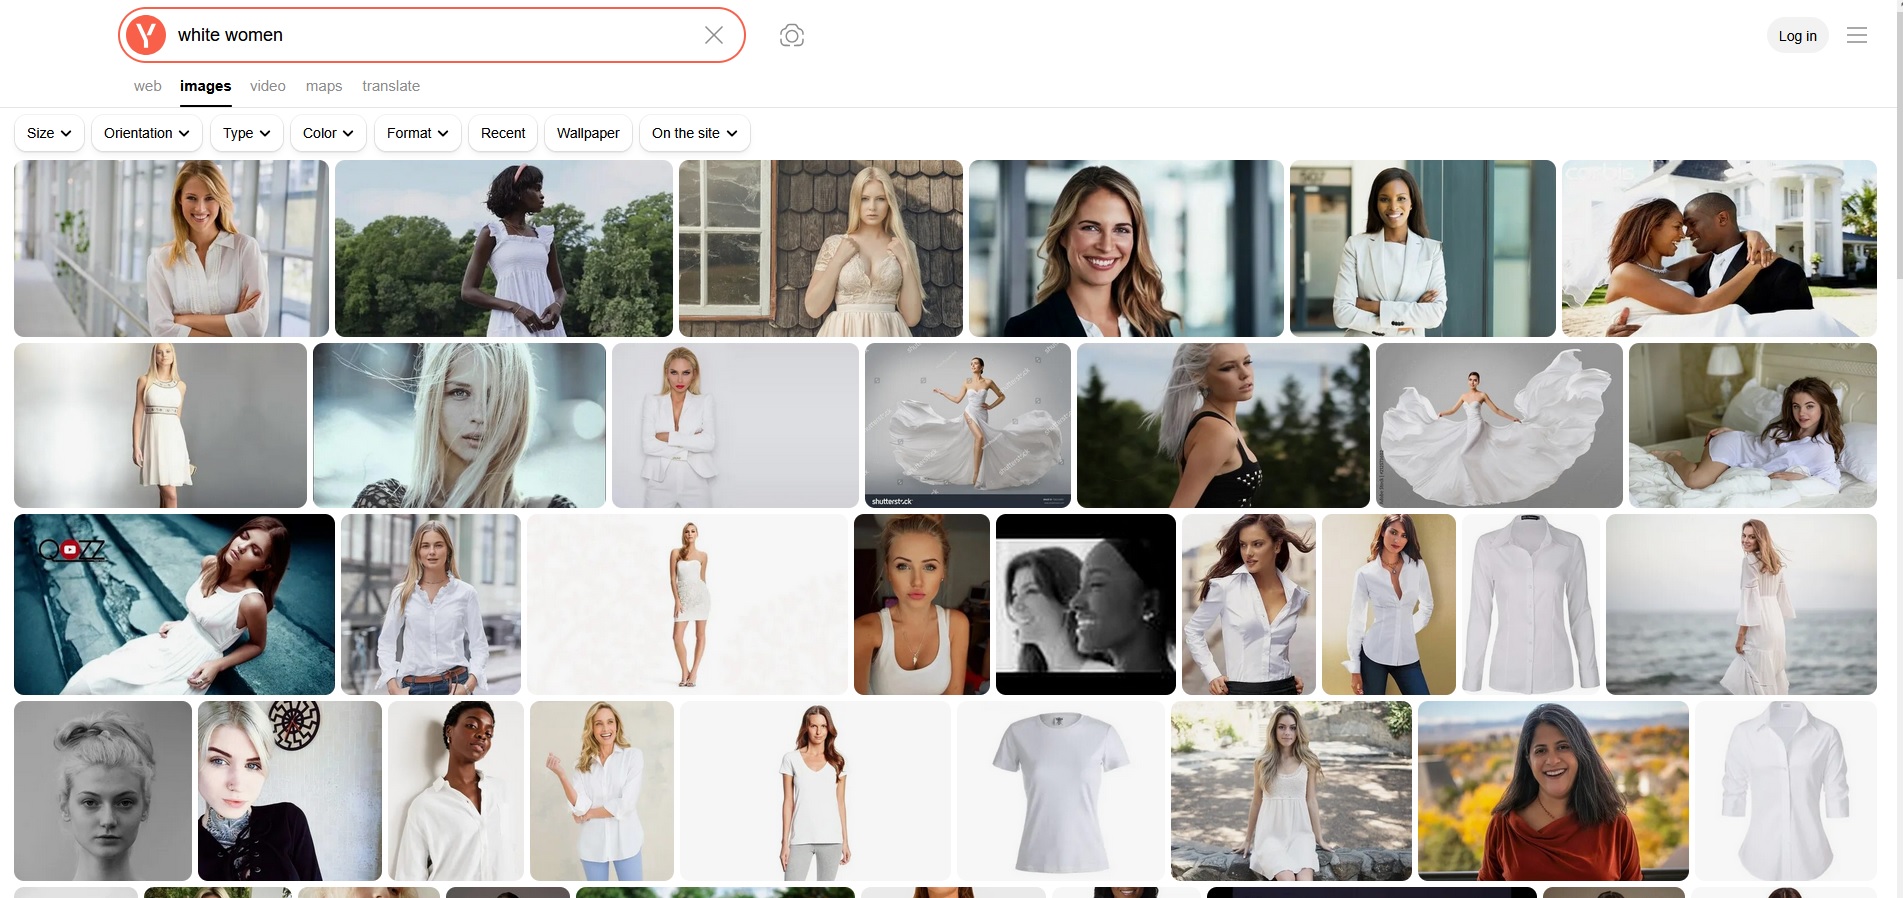This screenshot has height=898, width=1903.
Task: Open thumbnail of white long-sleeve shirt on mannequin
Action: click(1531, 604)
